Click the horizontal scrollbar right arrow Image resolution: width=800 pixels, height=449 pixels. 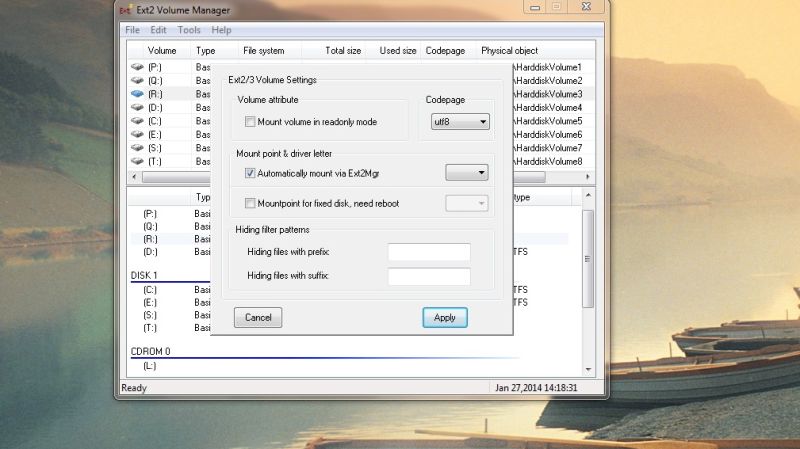coord(588,177)
